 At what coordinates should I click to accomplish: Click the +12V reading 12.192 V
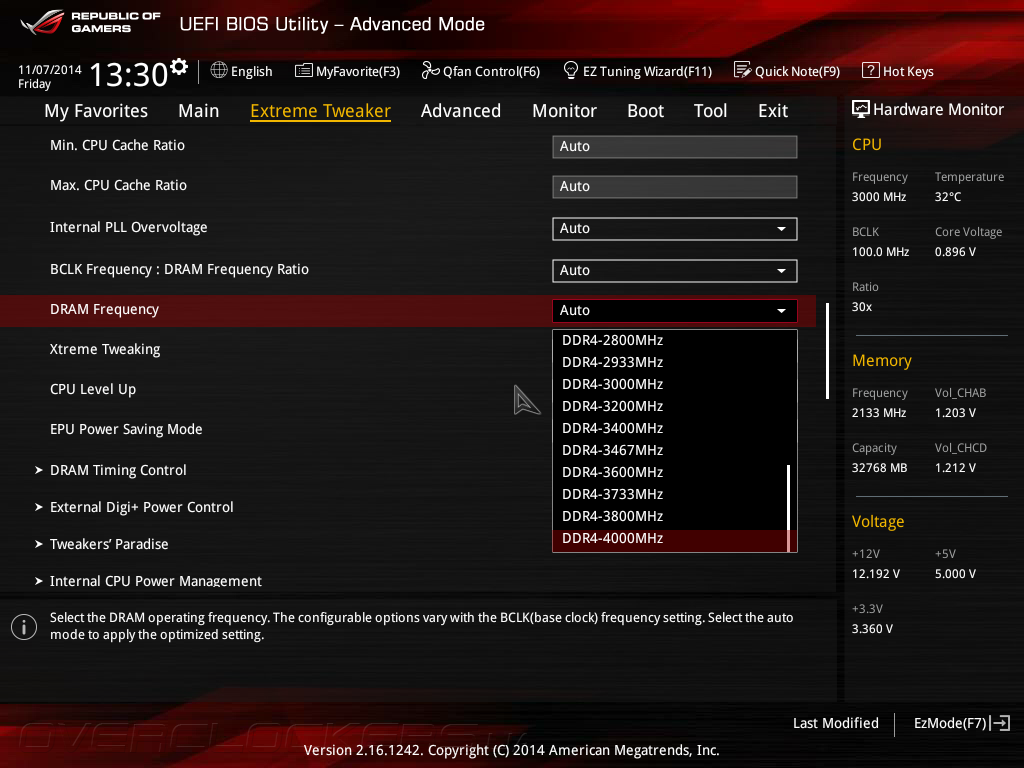[875, 573]
